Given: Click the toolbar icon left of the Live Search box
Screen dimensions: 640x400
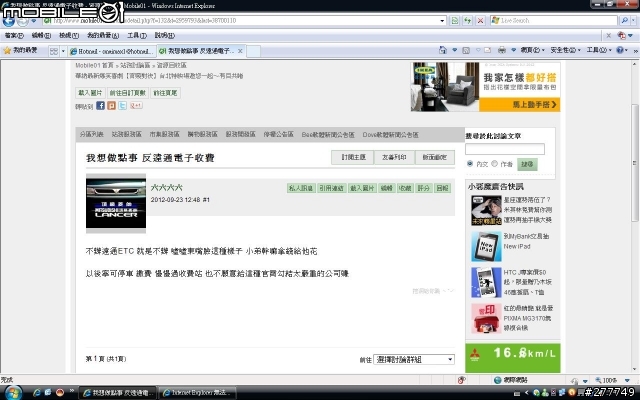Looking at the screenshot, I should (x=495, y=20).
